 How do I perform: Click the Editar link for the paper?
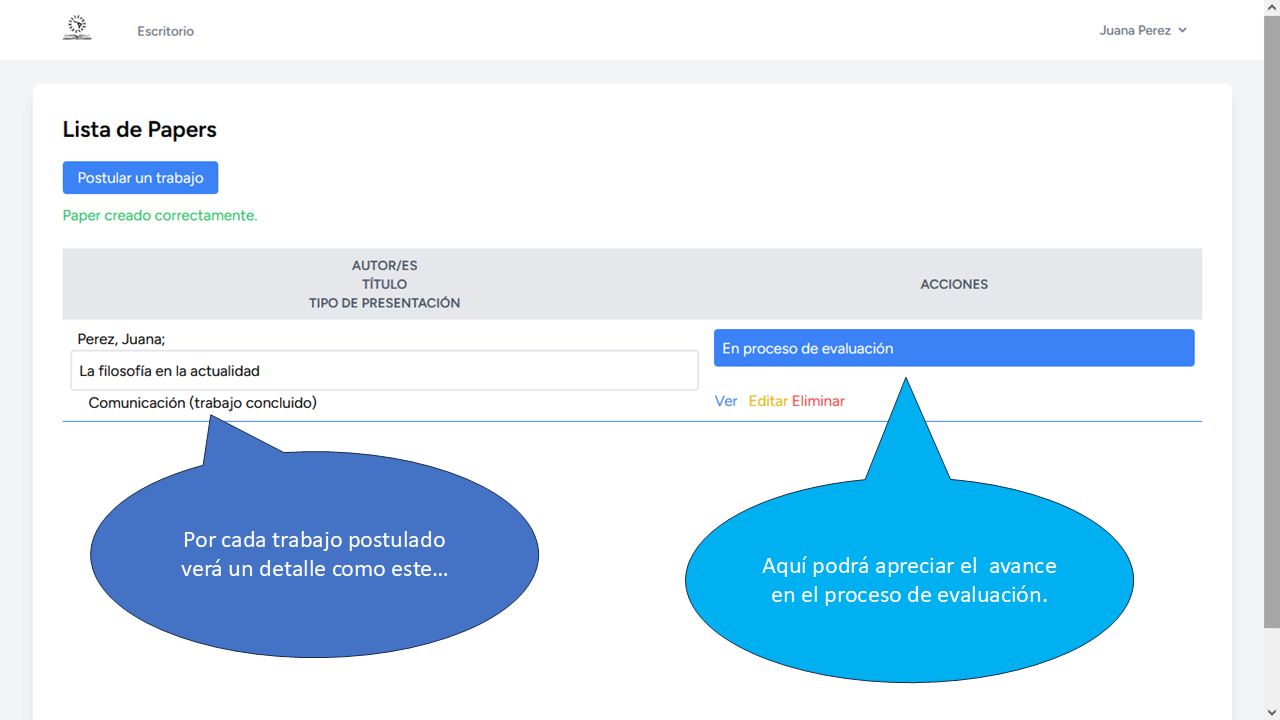pos(768,401)
